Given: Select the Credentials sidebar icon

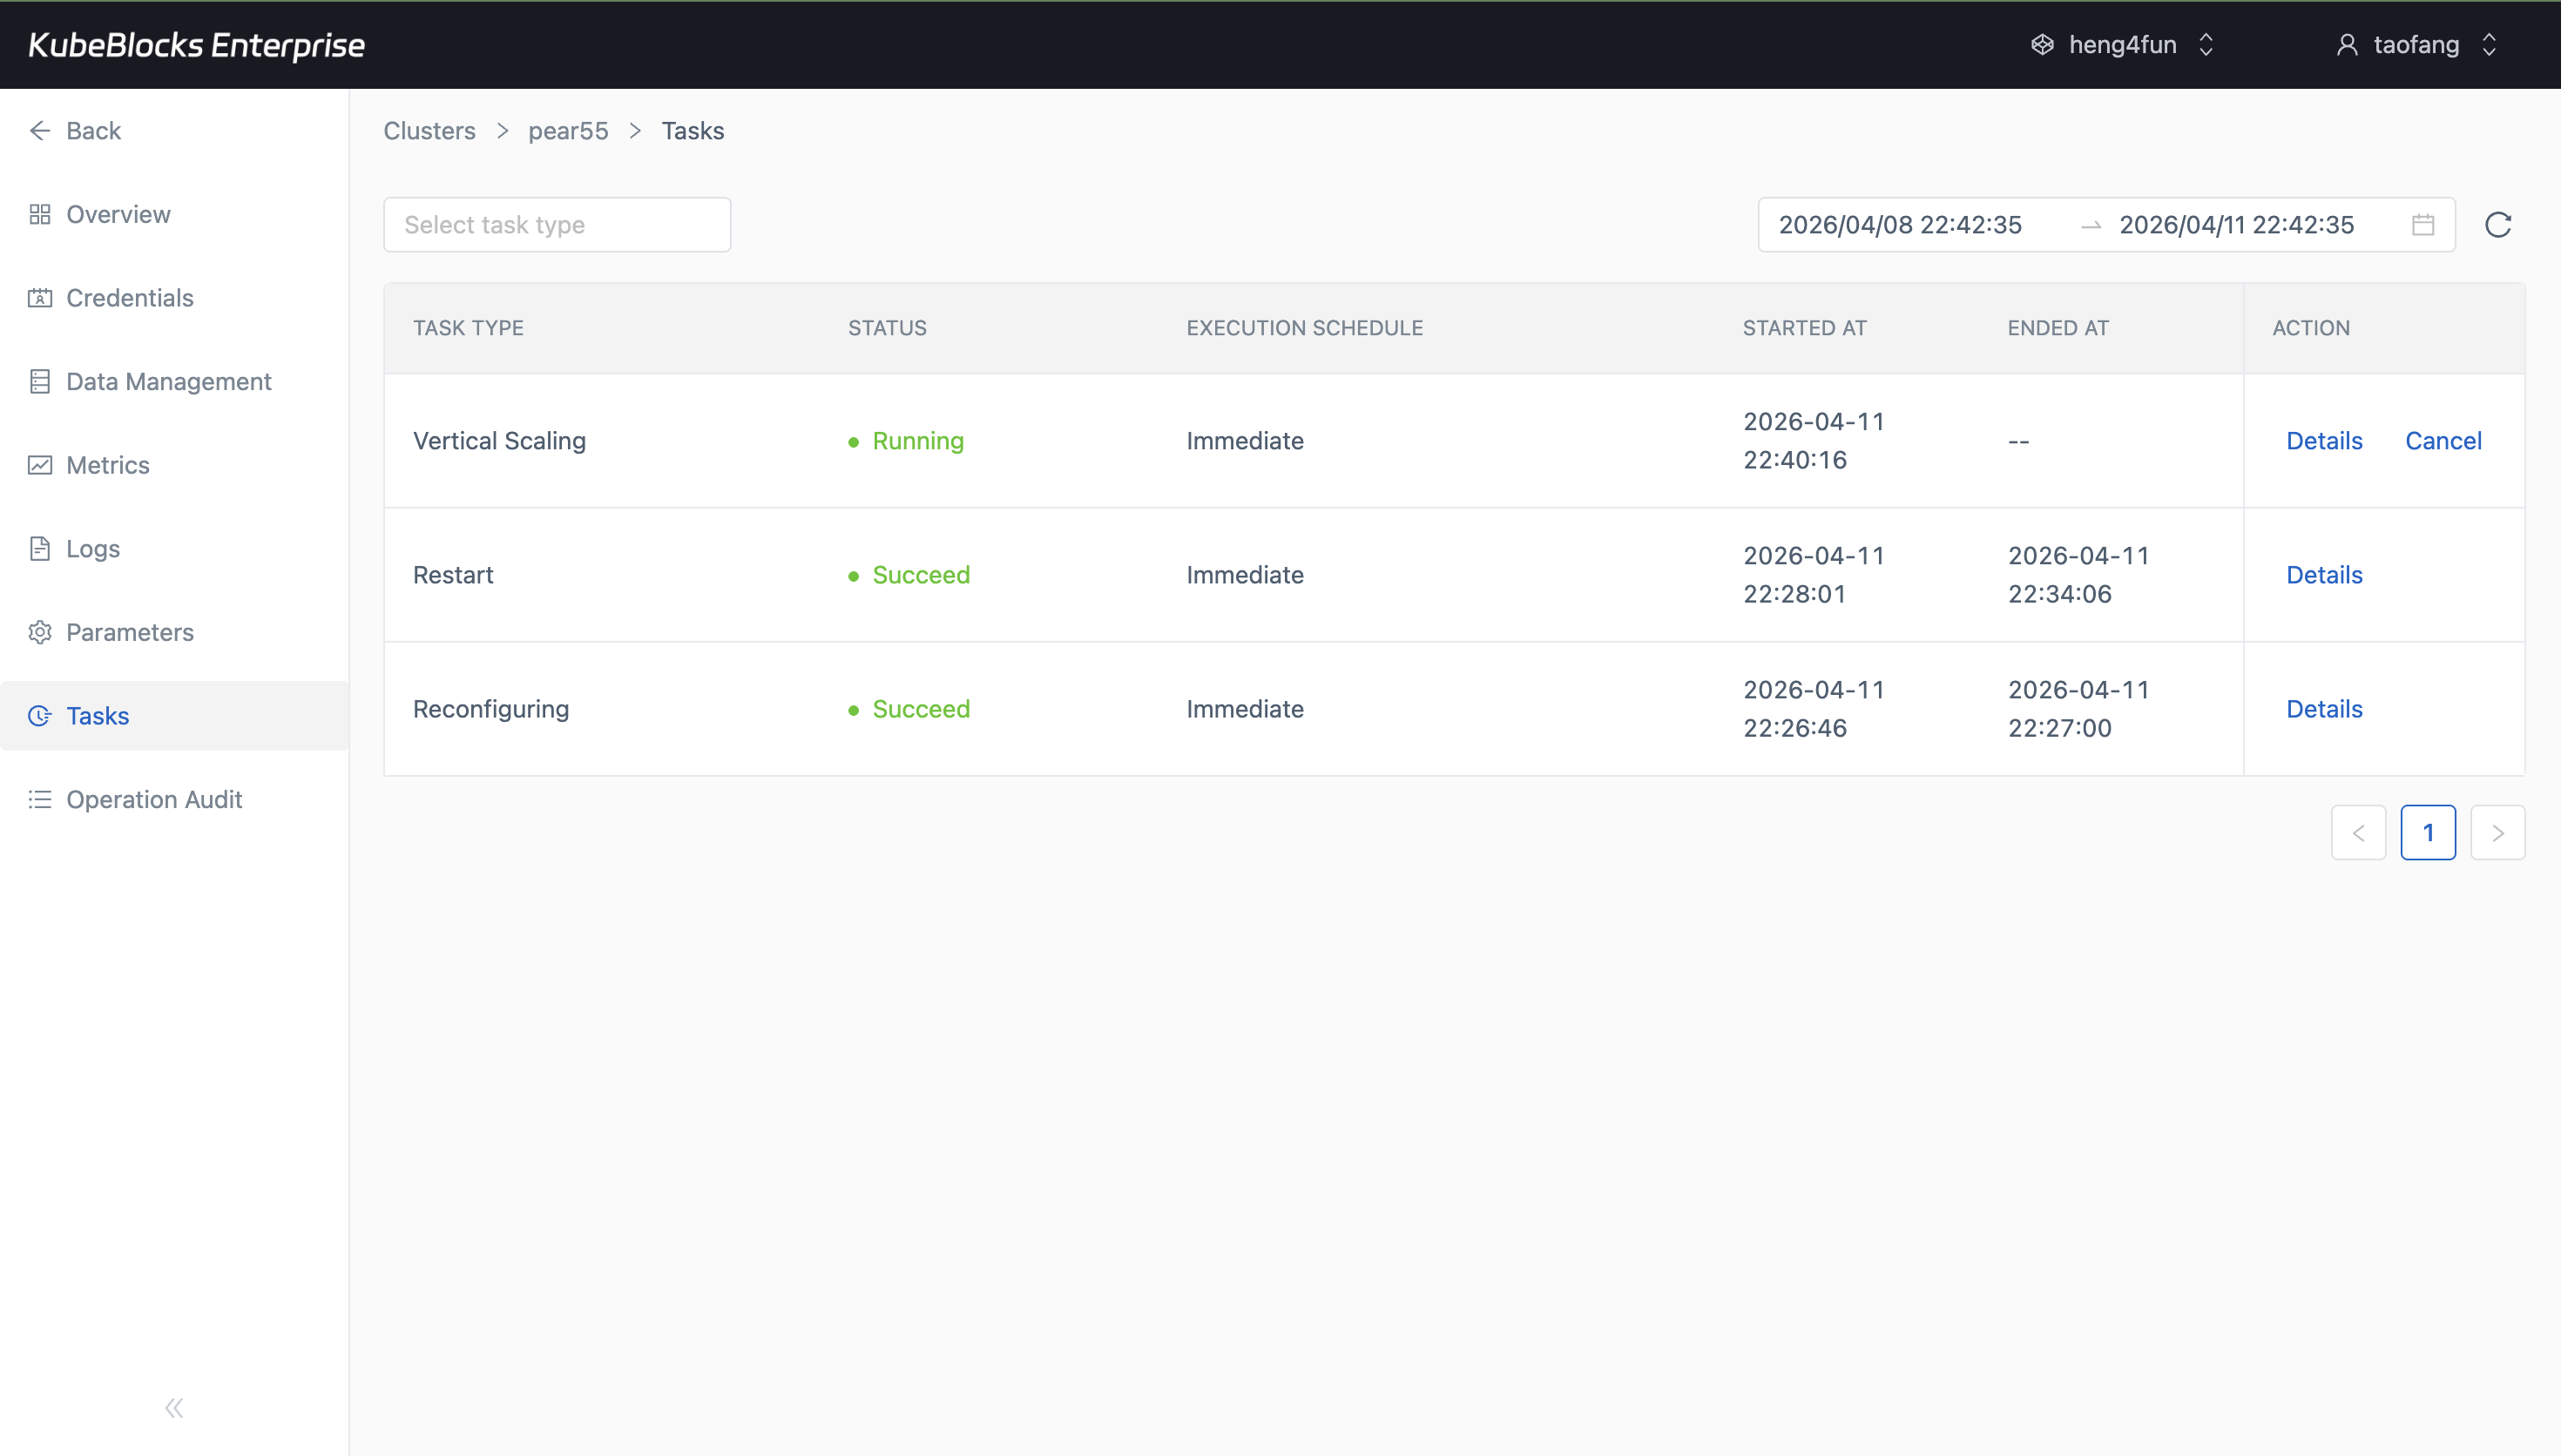Looking at the screenshot, I should point(40,297).
